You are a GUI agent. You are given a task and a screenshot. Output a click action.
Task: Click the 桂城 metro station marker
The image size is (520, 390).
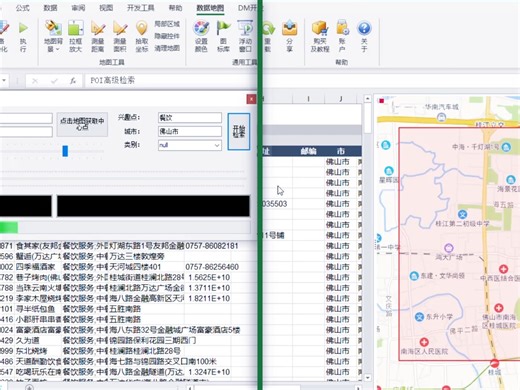(495, 363)
